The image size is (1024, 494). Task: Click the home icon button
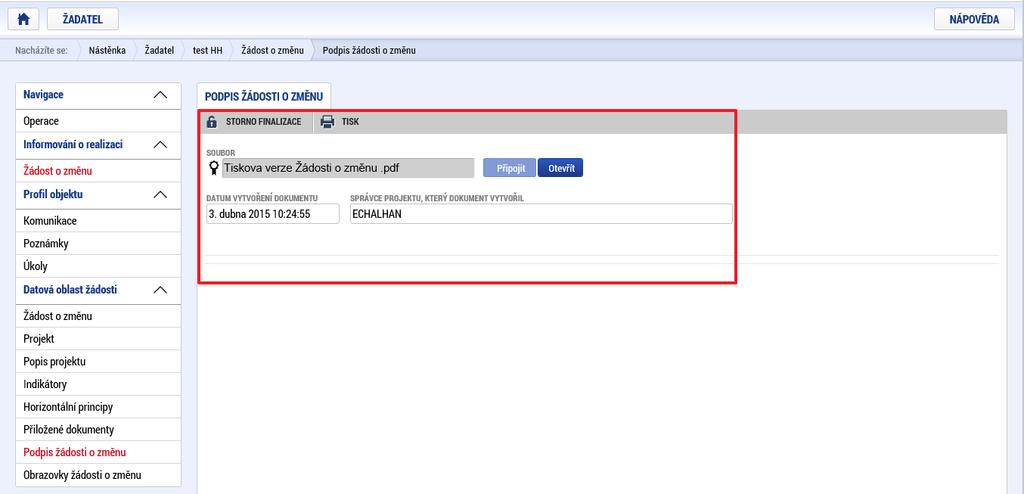[24, 19]
